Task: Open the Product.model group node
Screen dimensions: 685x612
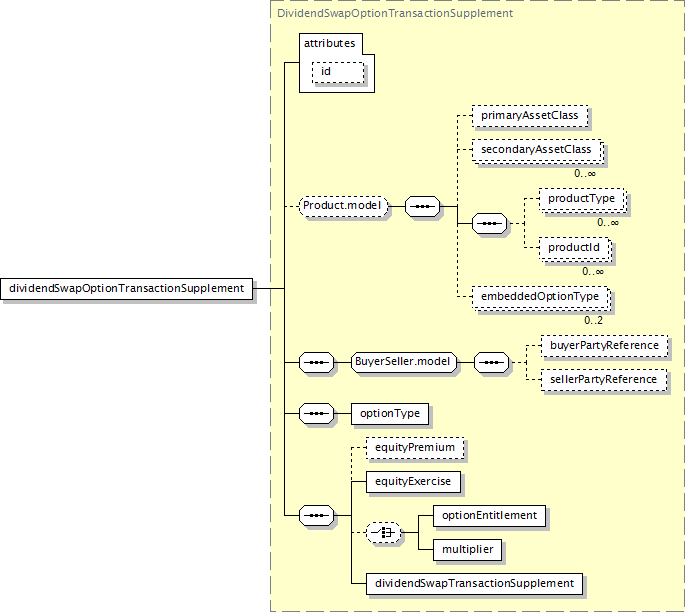Action: point(343,207)
